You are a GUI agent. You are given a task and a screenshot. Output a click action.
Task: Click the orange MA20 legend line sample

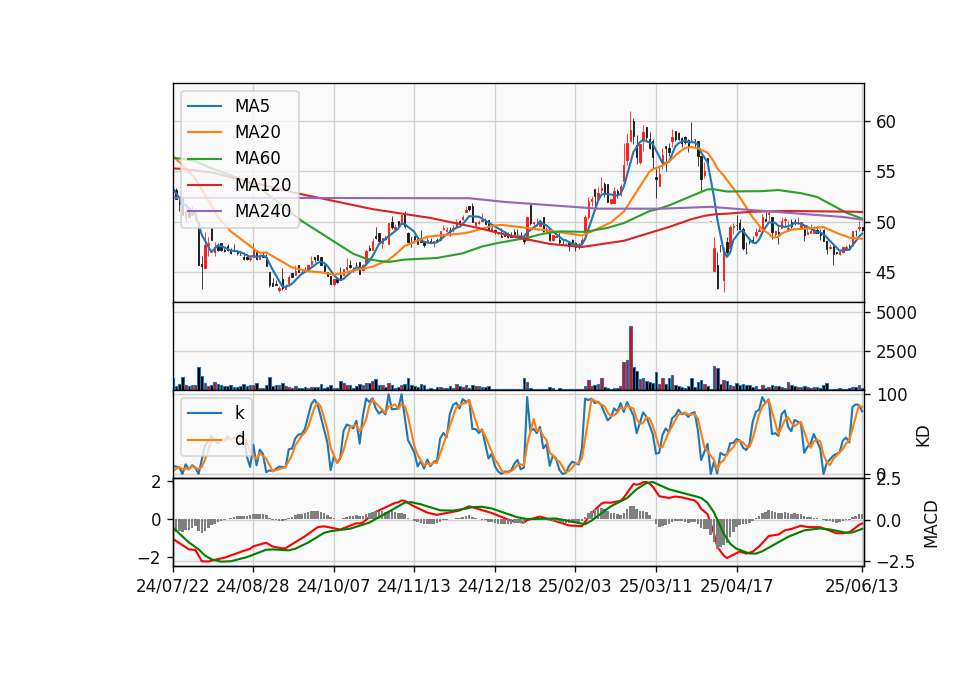coord(204,132)
